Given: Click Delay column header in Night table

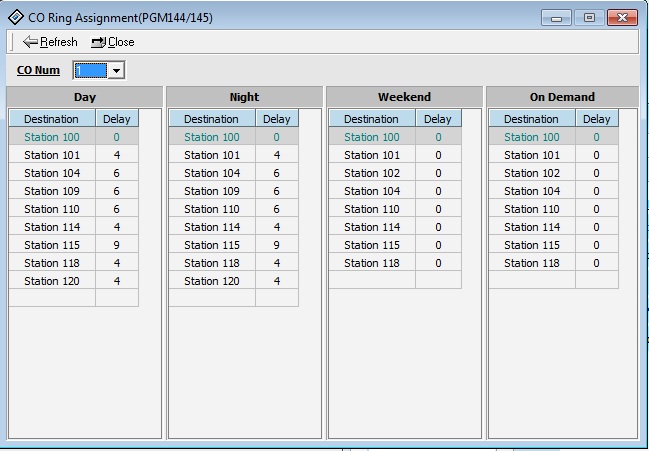Looking at the screenshot, I should (x=276, y=119).
